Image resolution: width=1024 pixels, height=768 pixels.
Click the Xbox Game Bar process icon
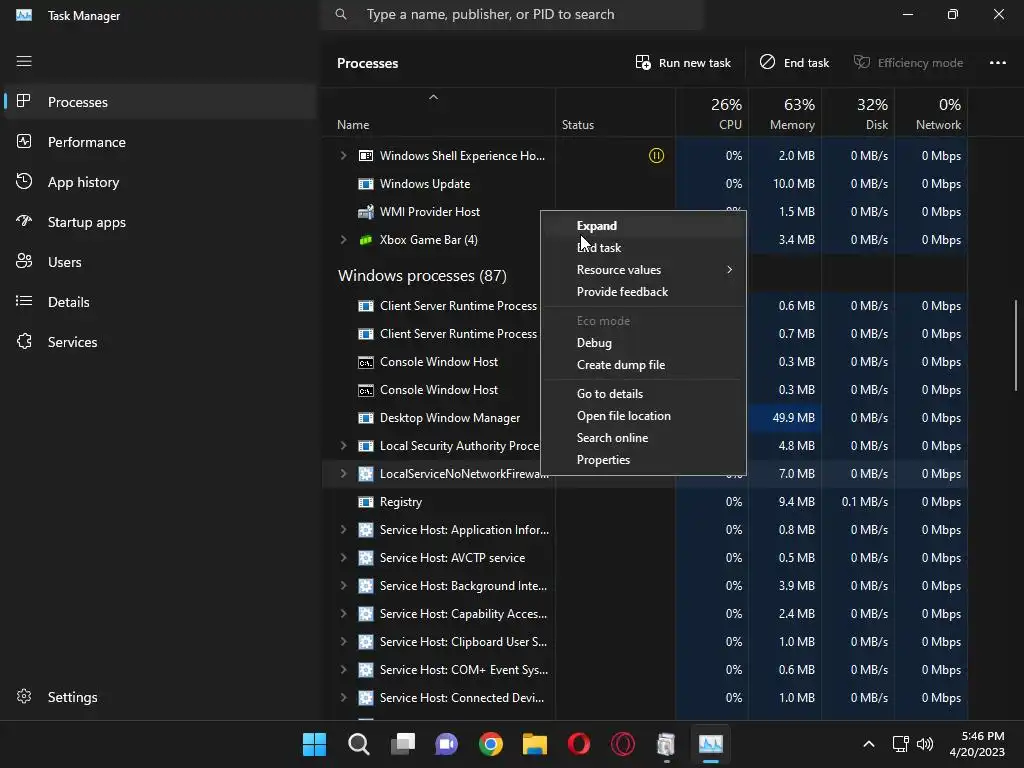click(366, 240)
